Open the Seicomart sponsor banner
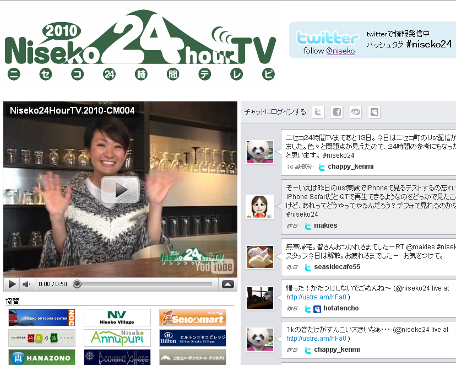 click(193, 318)
